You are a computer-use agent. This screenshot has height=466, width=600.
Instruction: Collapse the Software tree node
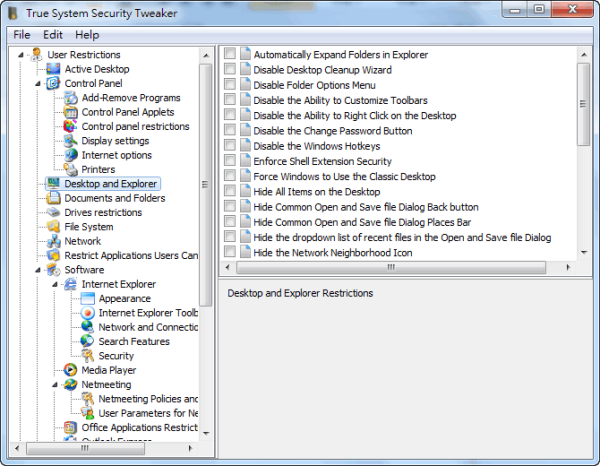coord(38,270)
